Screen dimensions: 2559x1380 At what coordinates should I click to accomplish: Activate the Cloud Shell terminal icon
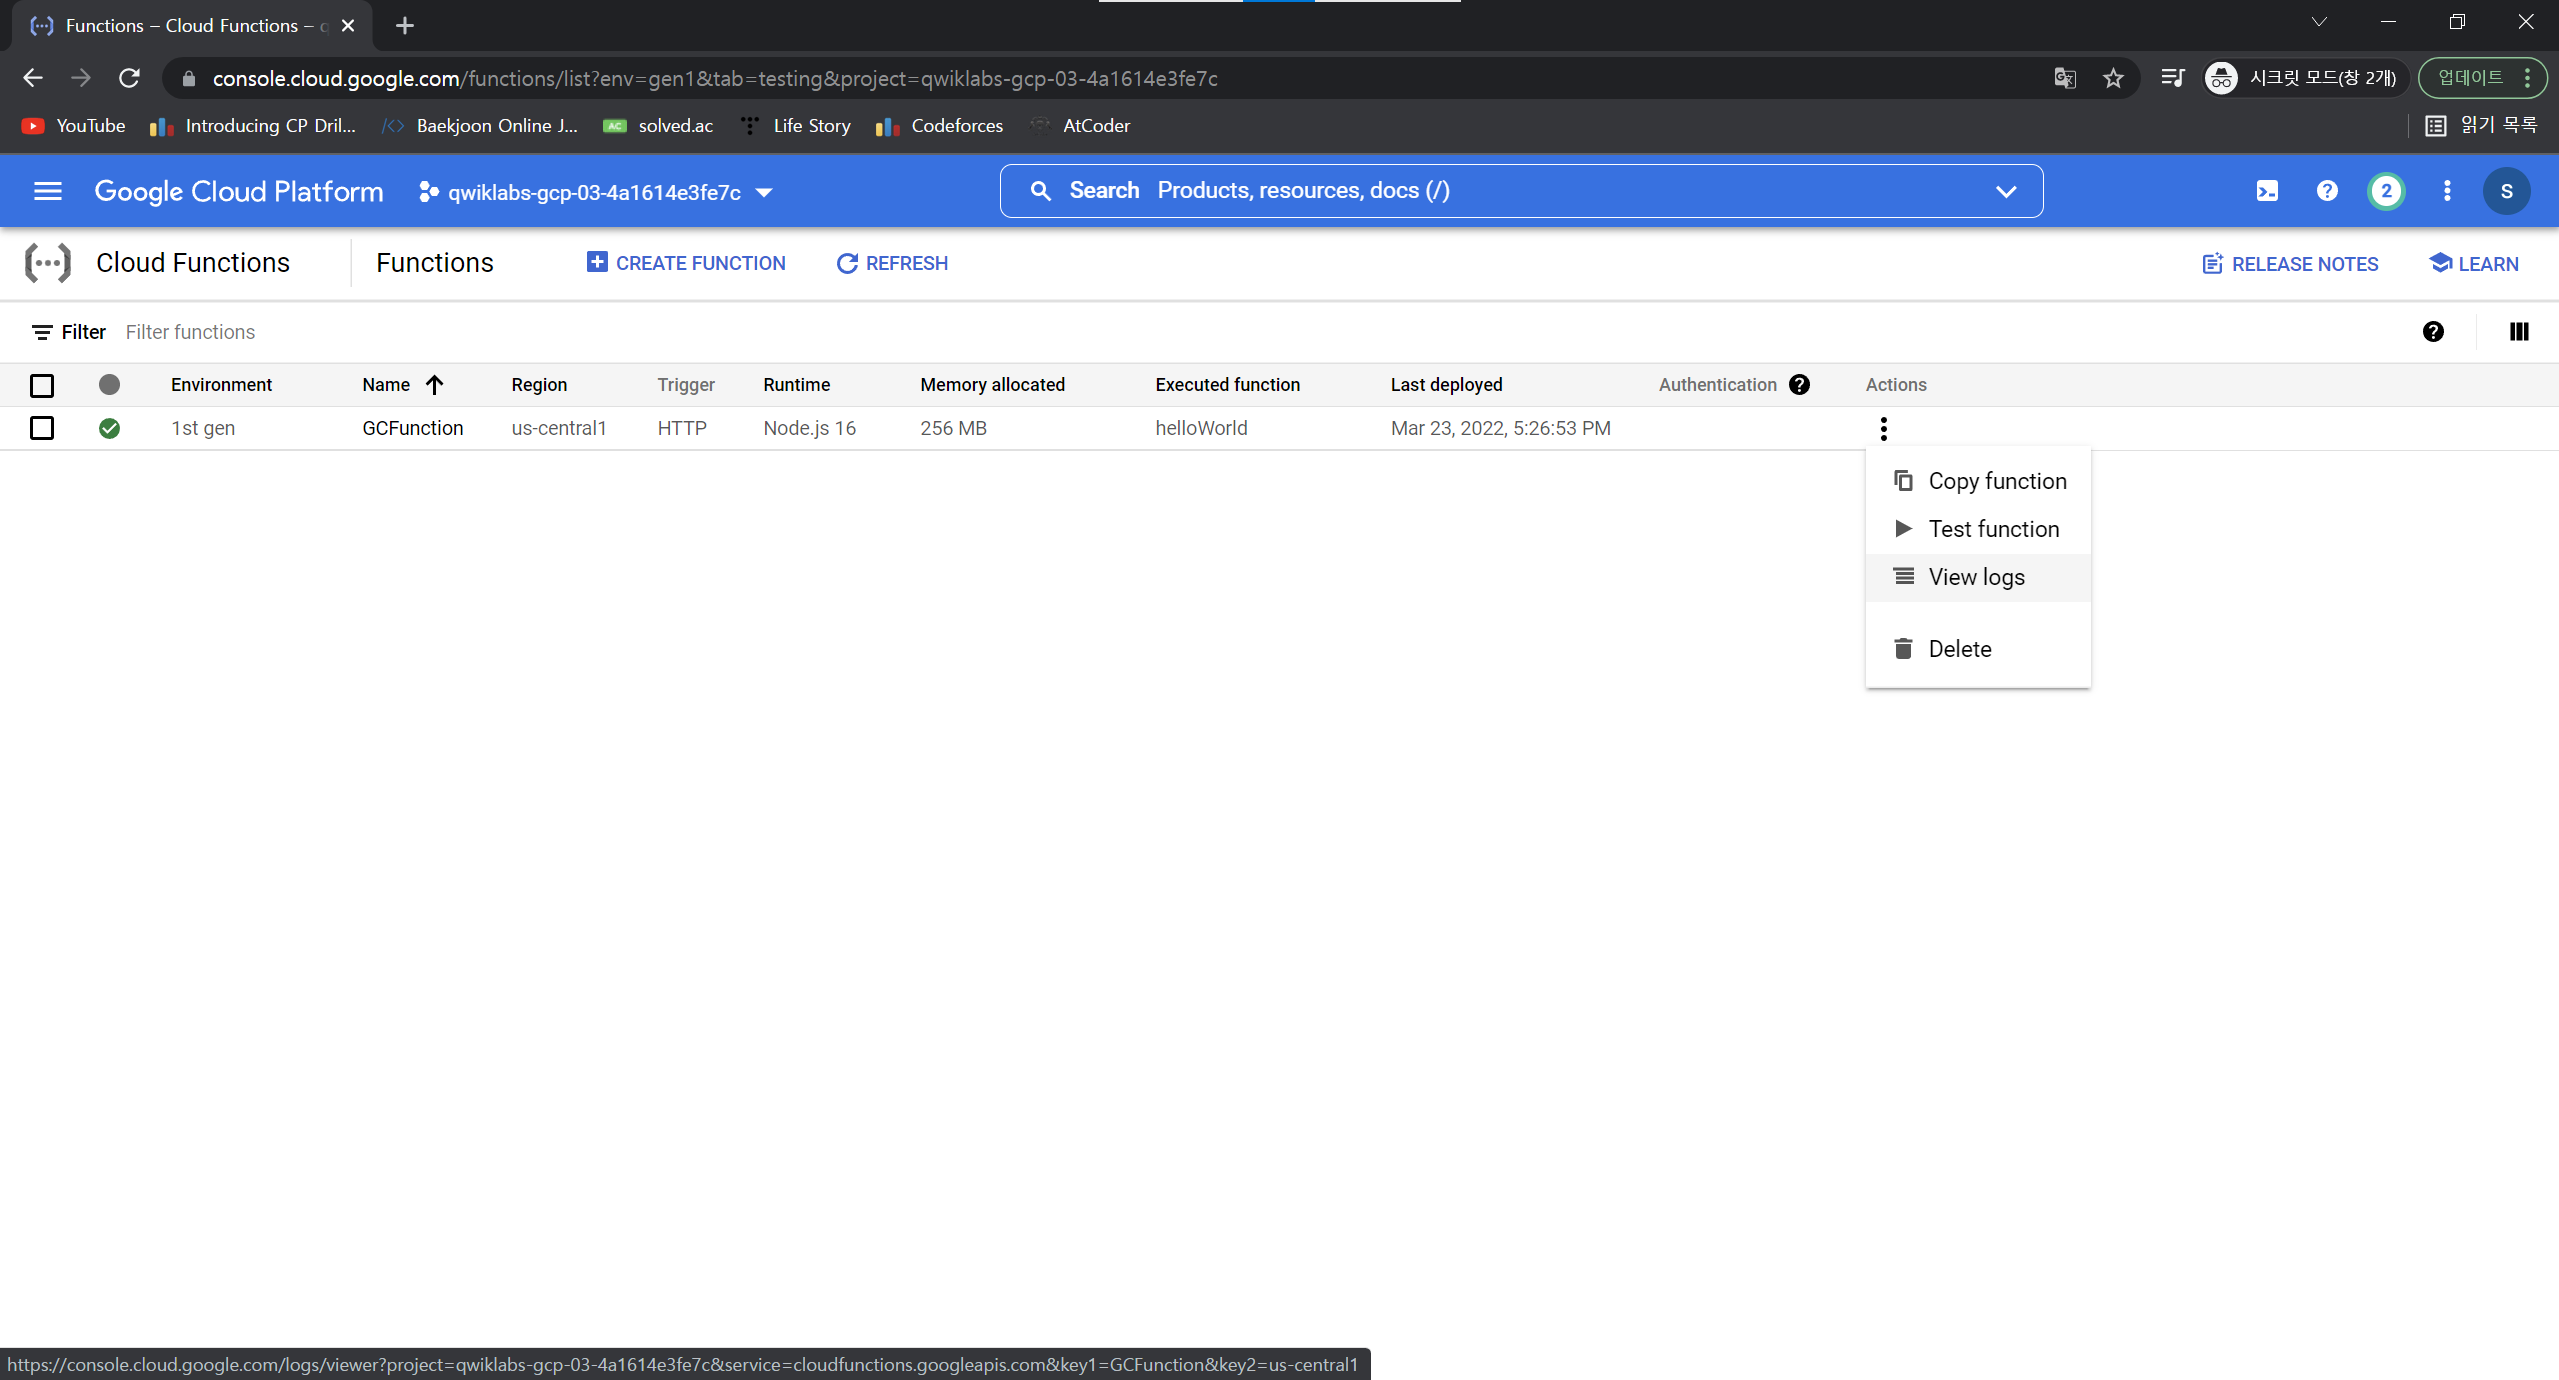2267,191
